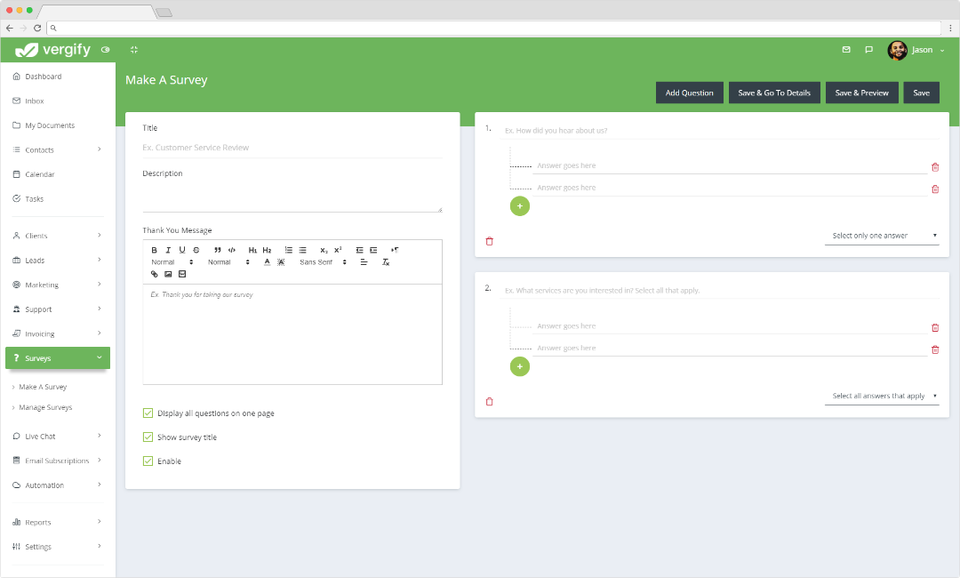
Task: Clear text formatting
Action: 386,262
